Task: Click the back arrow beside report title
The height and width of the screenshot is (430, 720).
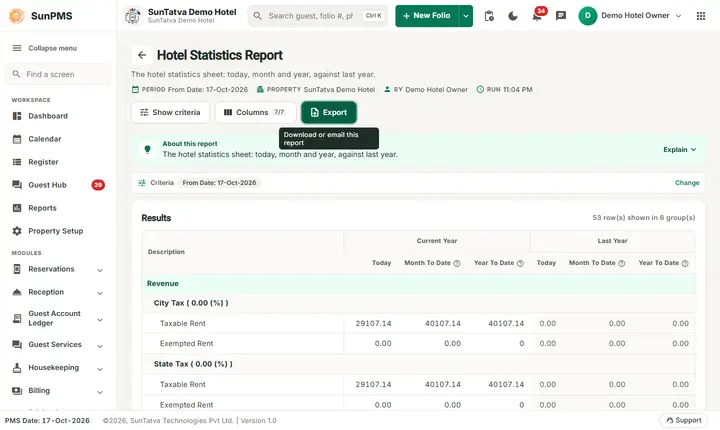Action: pos(142,55)
